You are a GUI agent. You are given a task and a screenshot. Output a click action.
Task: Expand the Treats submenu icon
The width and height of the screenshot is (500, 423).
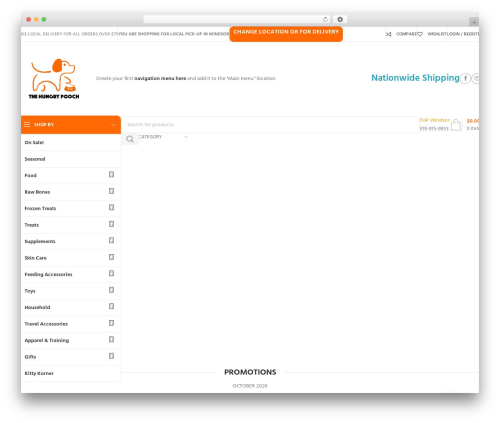click(x=112, y=224)
